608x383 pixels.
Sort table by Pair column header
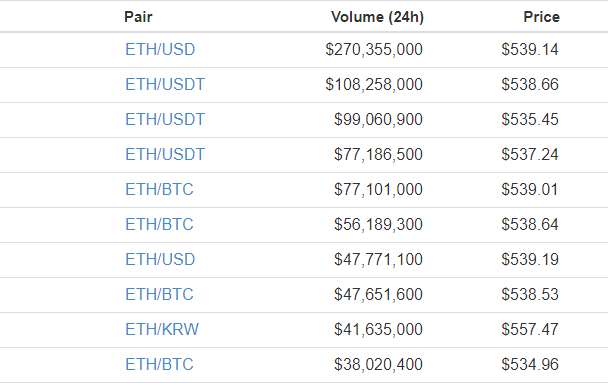[138, 17]
